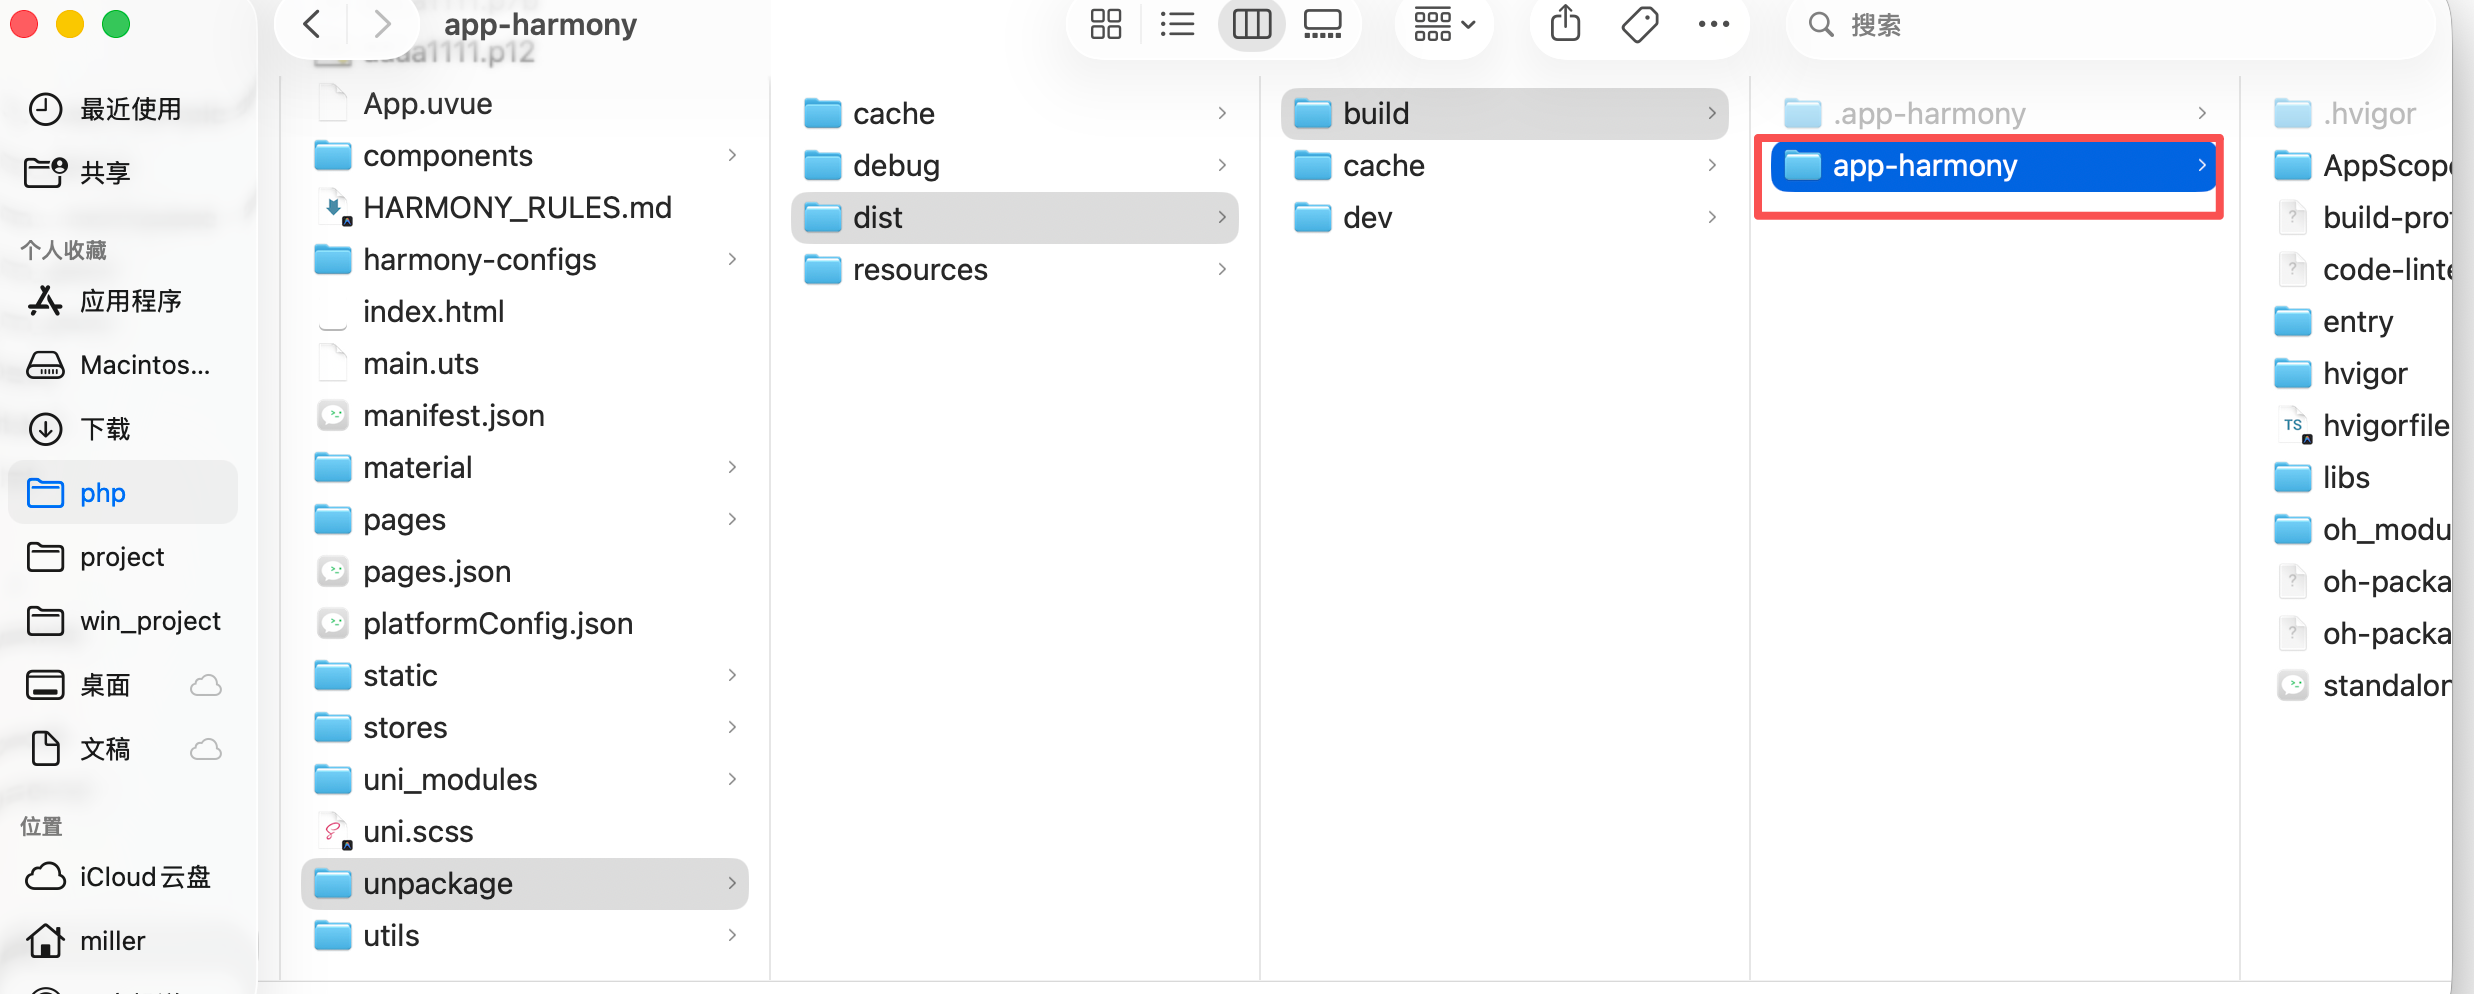Select the utils folder

point(524,936)
